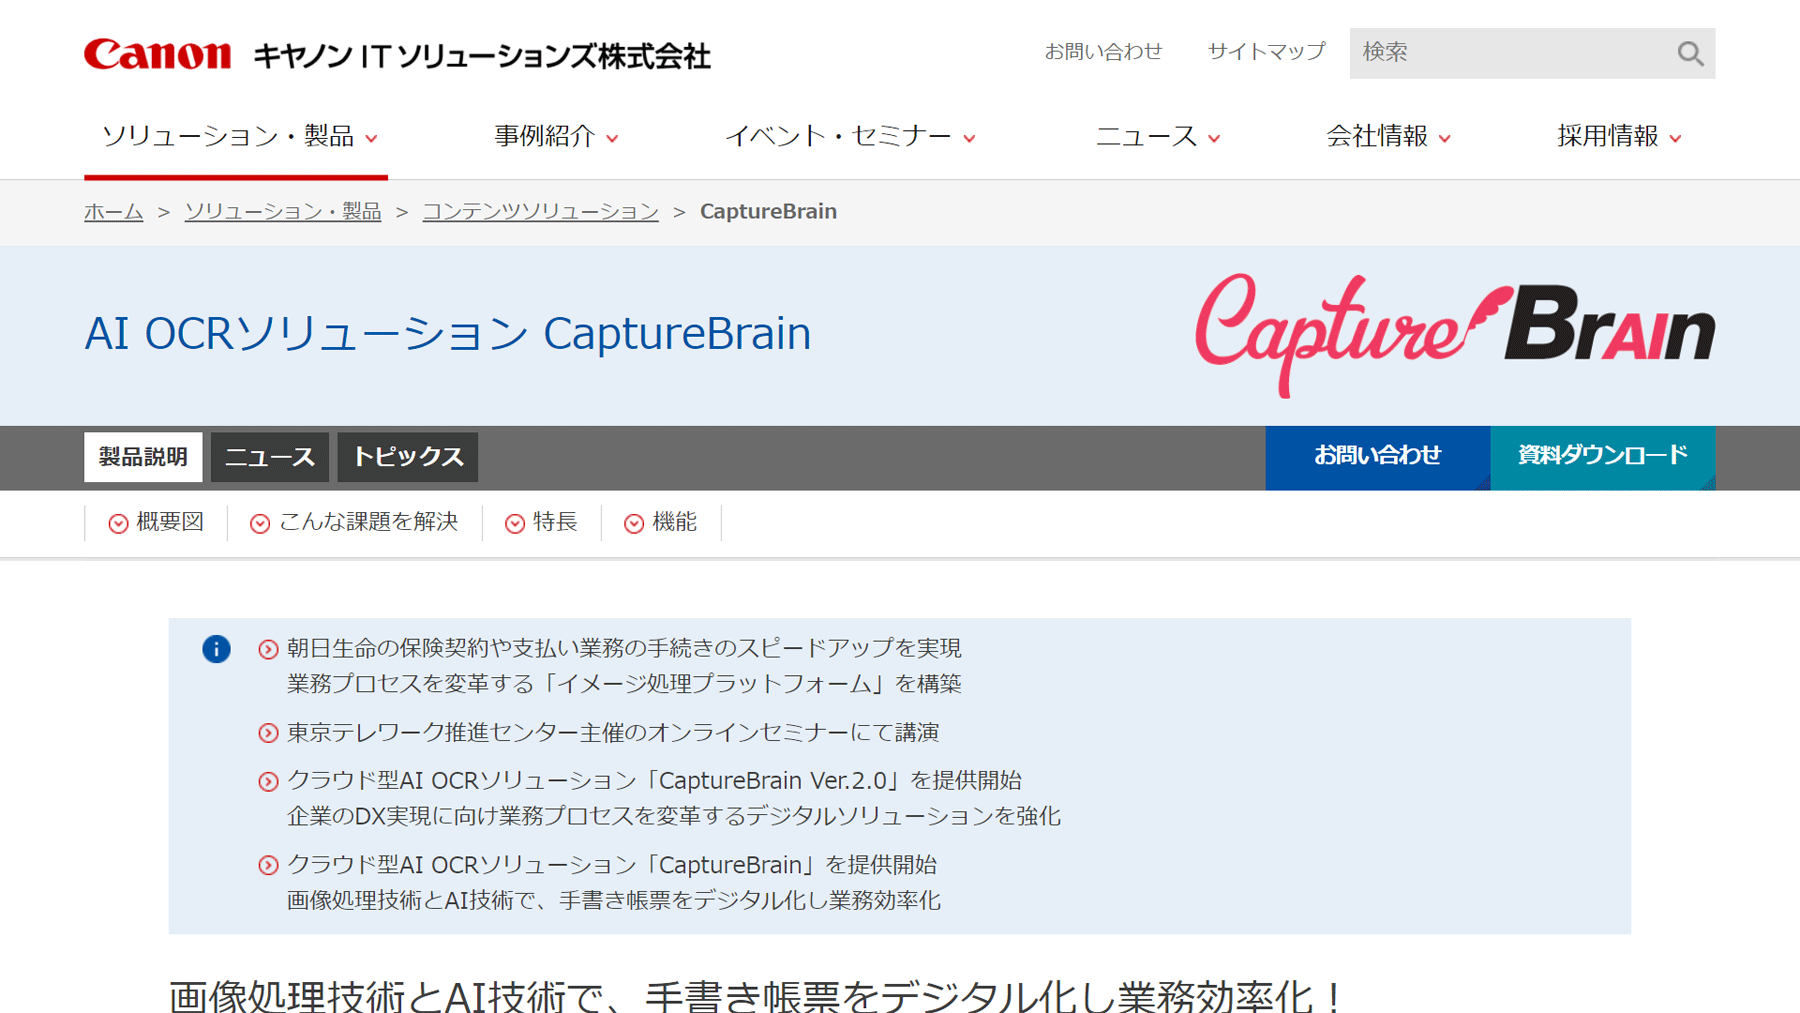Click the arrow bullet before CaptureBrain Ver.2.0 item
1800x1013 pixels.
click(268, 781)
